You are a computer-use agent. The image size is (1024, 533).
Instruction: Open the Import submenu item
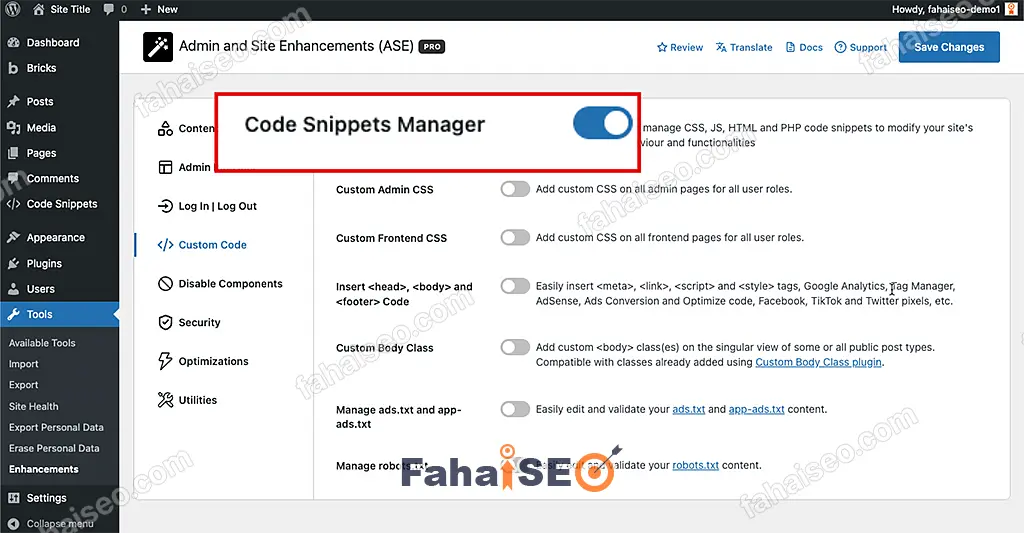(x=24, y=364)
